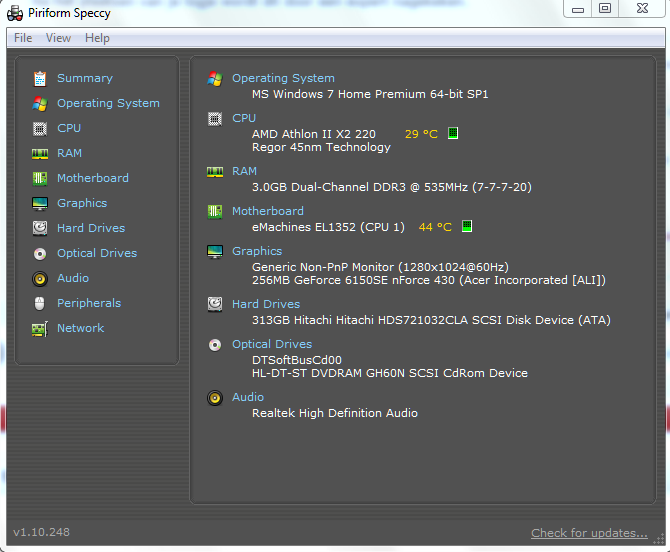
Task: Click the RAM stick icon in sidebar
Action: pos(40,154)
